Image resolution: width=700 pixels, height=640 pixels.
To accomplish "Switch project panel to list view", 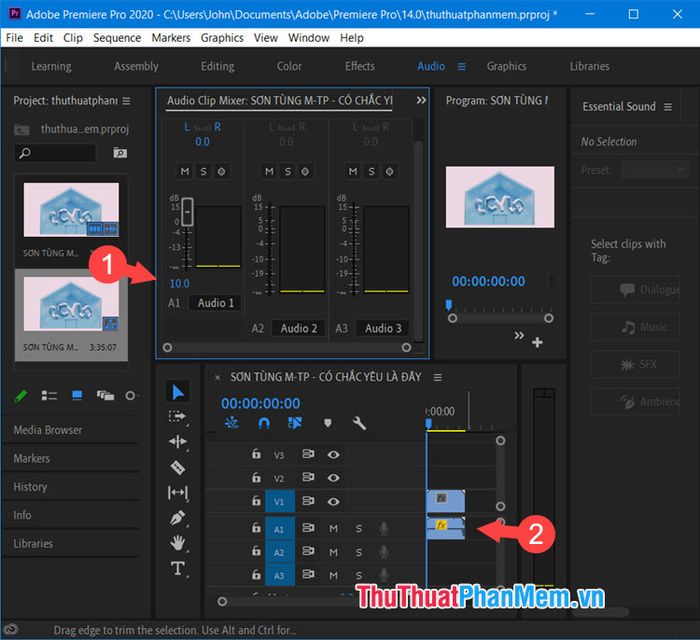I will (49, 395).
